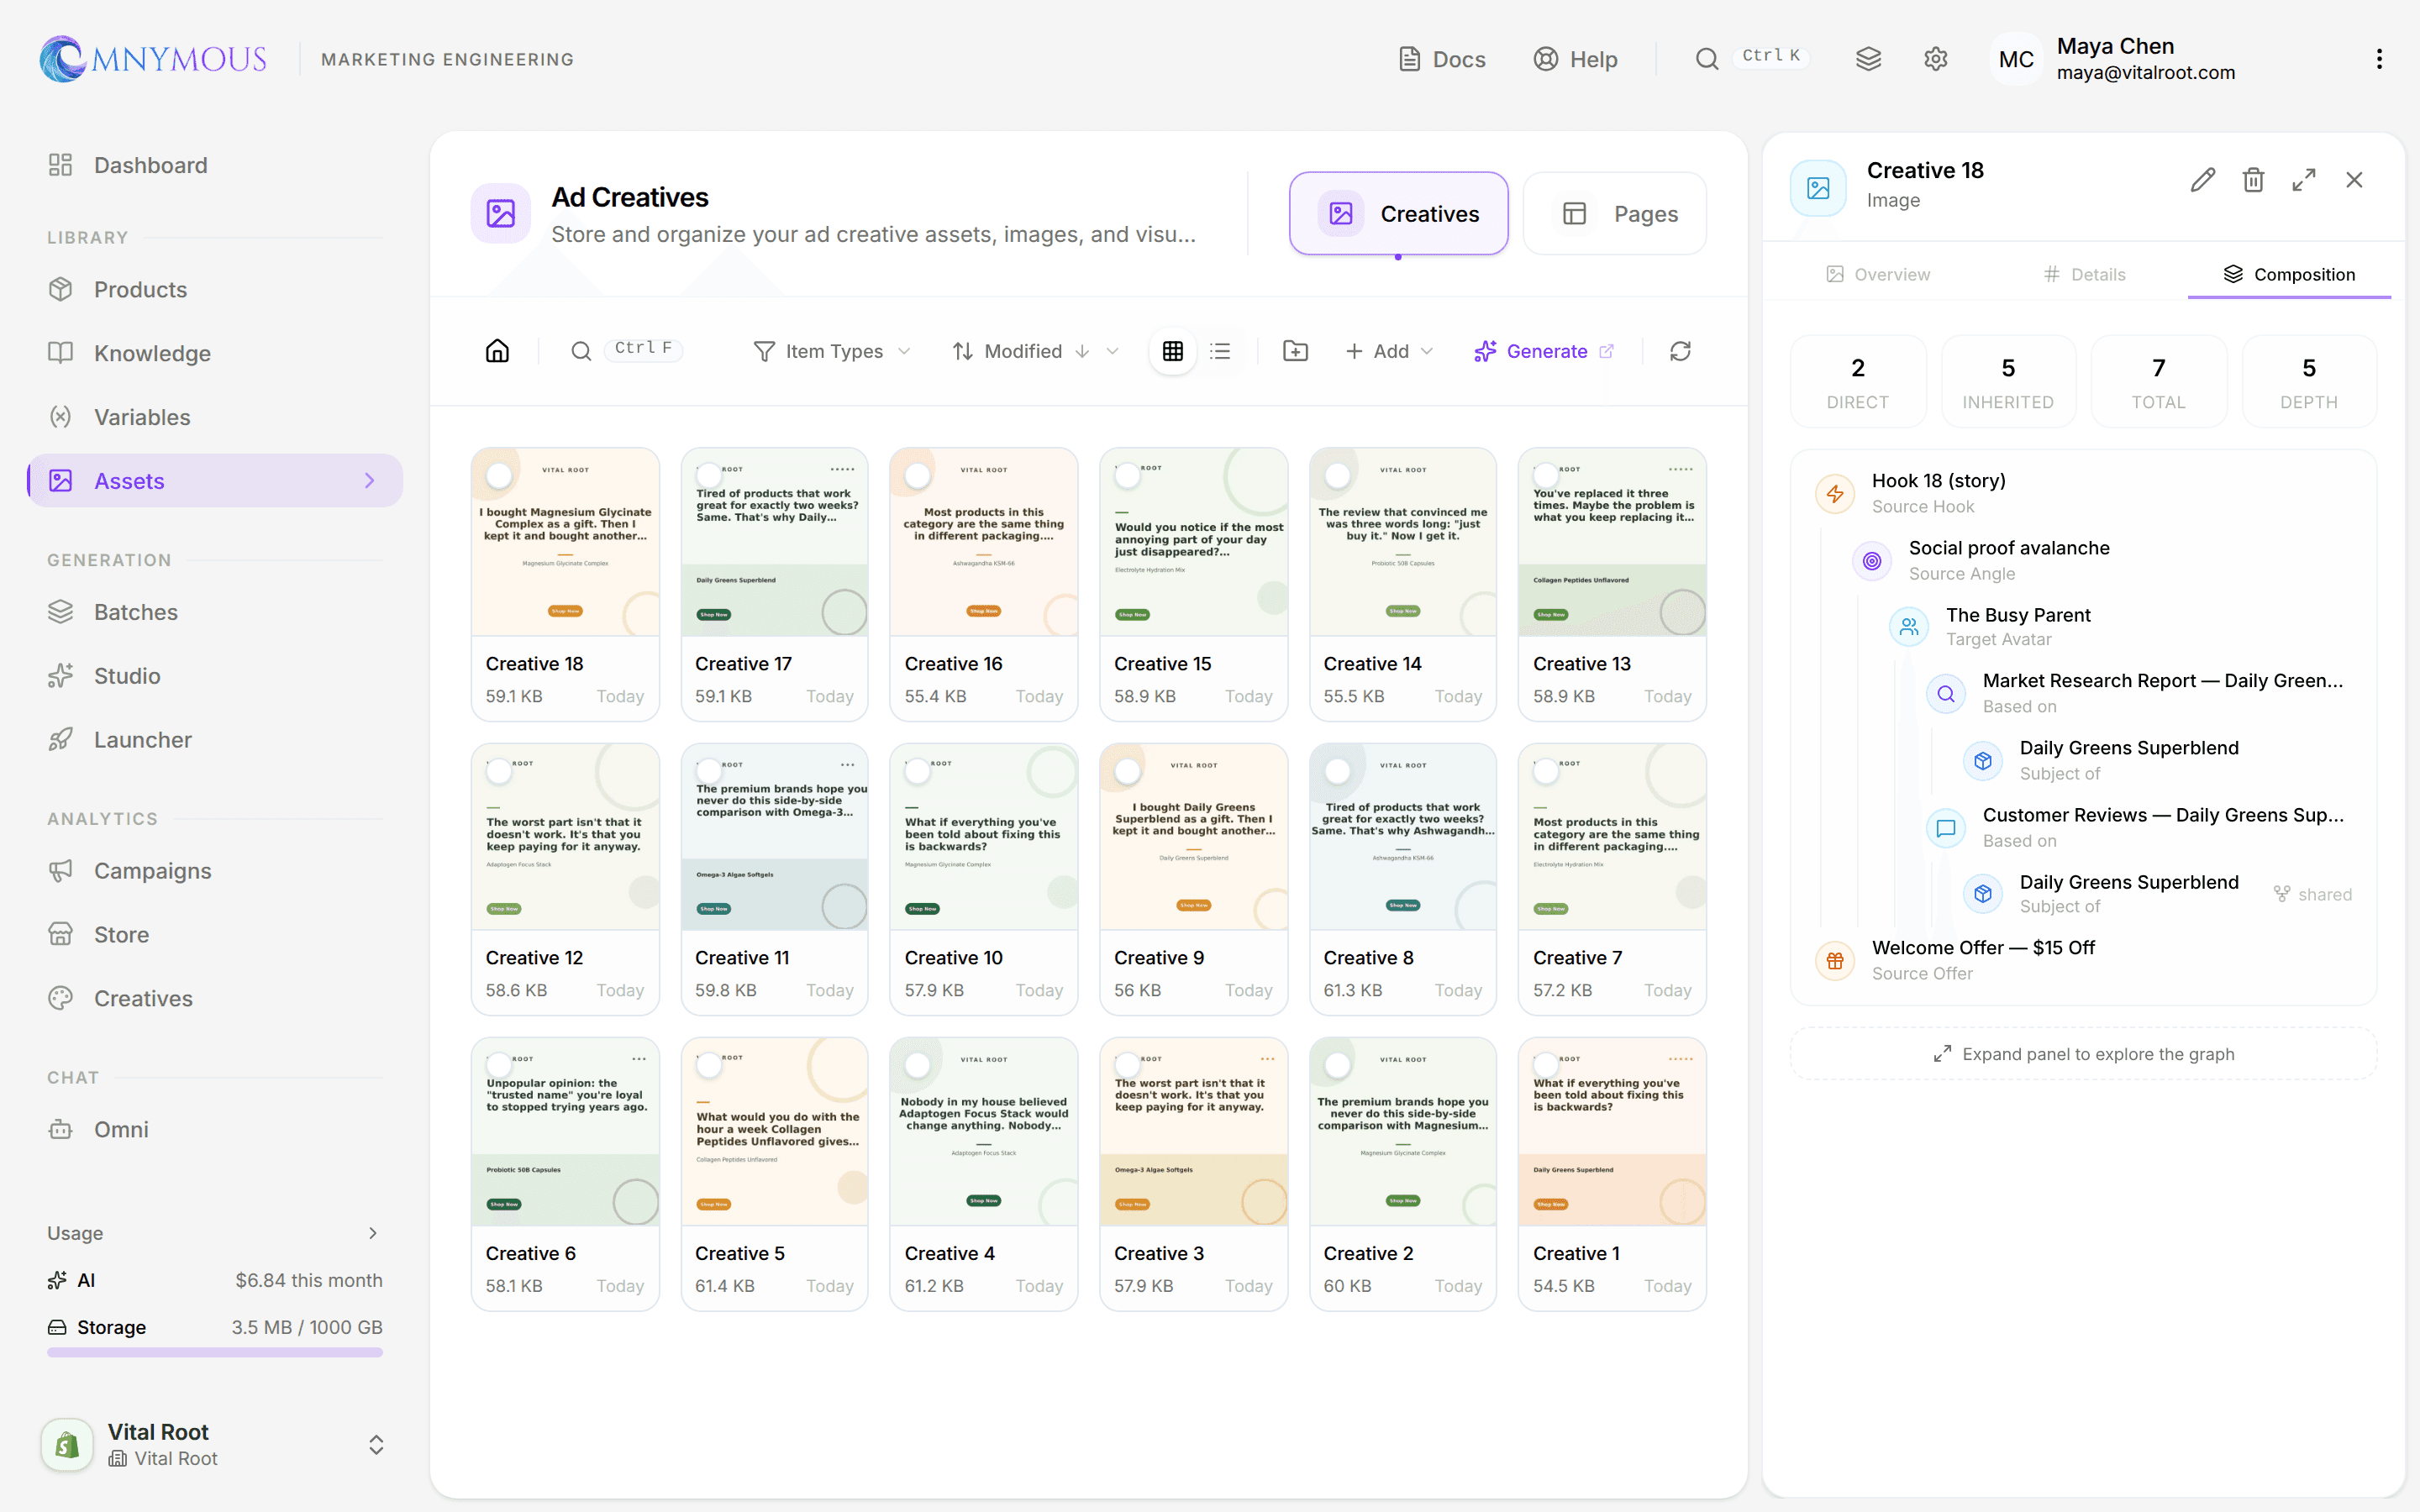Switch to list view

pos(1220,351)
